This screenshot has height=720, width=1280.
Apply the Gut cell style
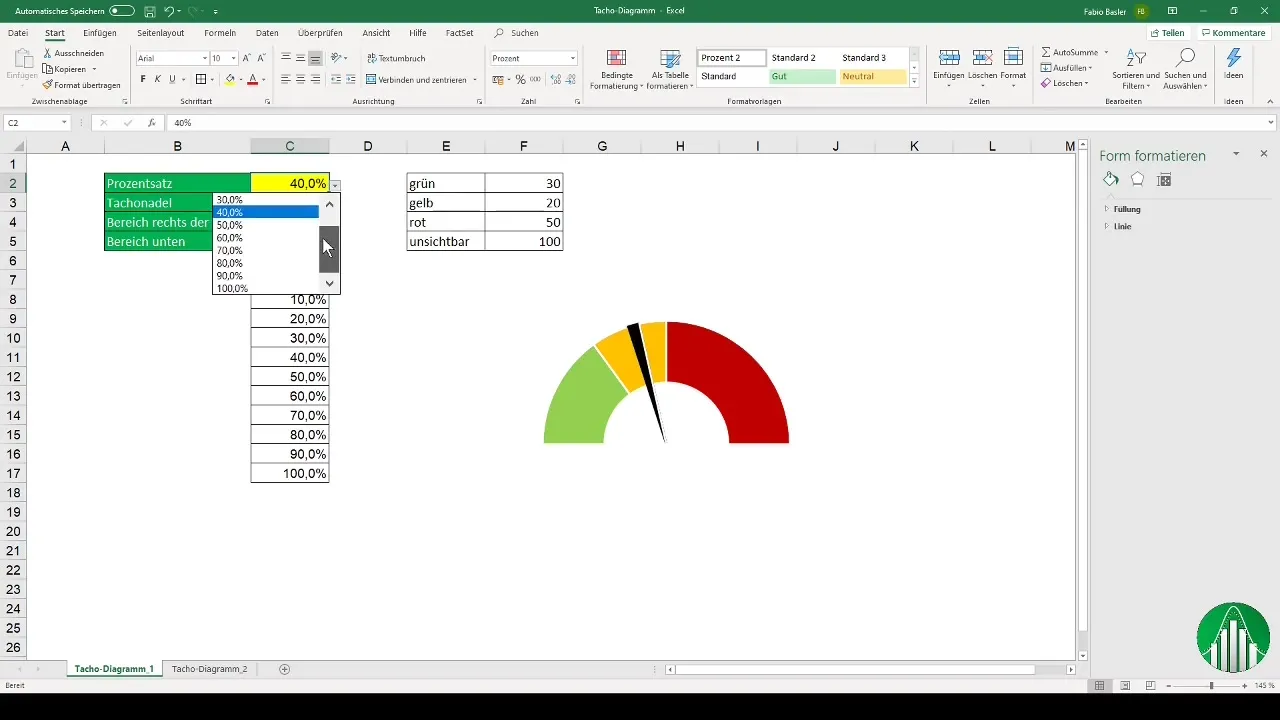[x=801, y=76]
